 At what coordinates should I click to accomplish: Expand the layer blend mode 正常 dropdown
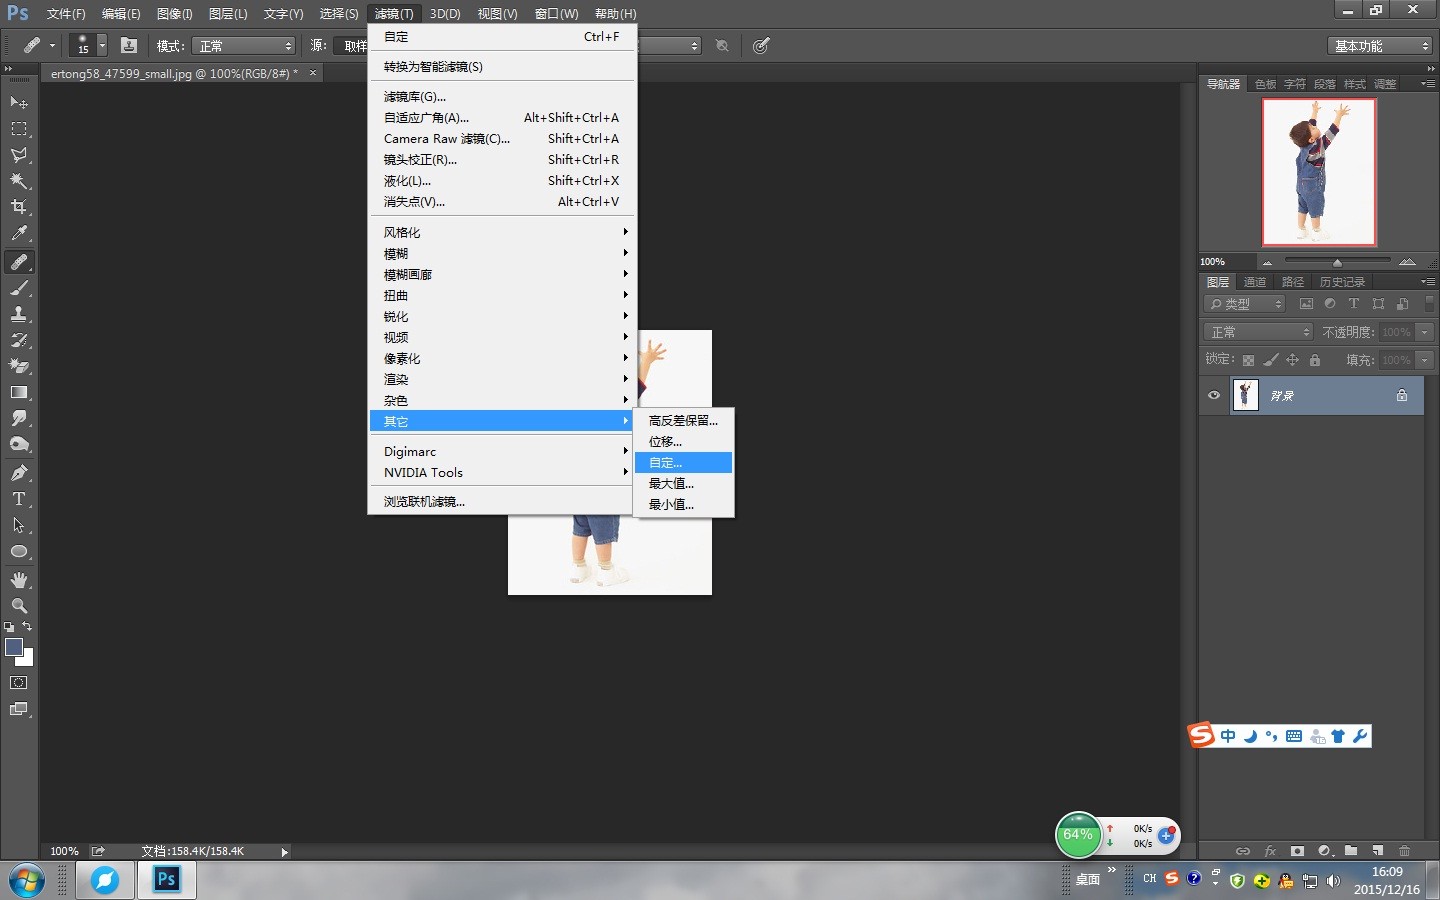tap(1258, 332)
